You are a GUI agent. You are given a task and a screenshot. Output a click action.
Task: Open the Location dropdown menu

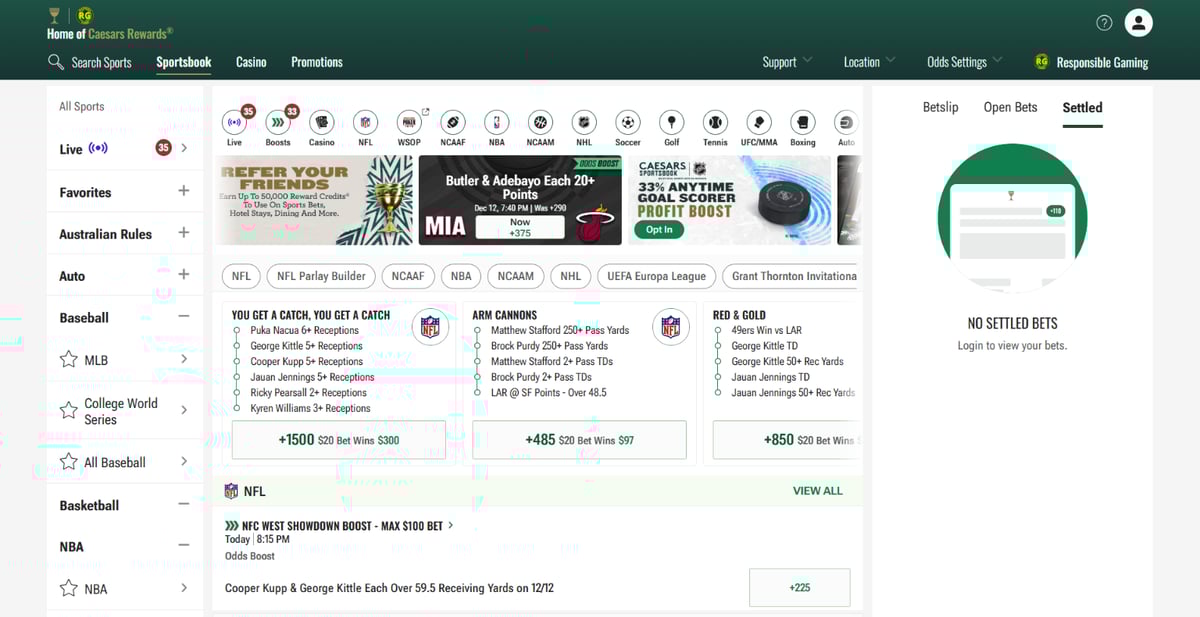[869, 62]
